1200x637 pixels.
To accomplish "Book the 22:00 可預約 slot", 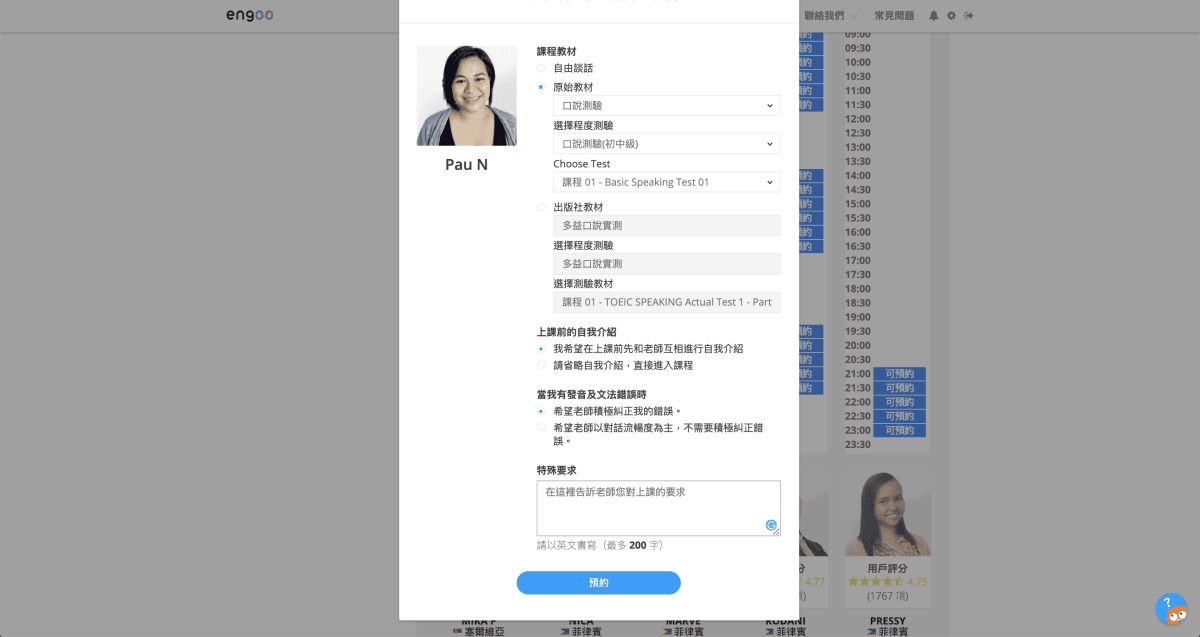I will pos(899,402).
